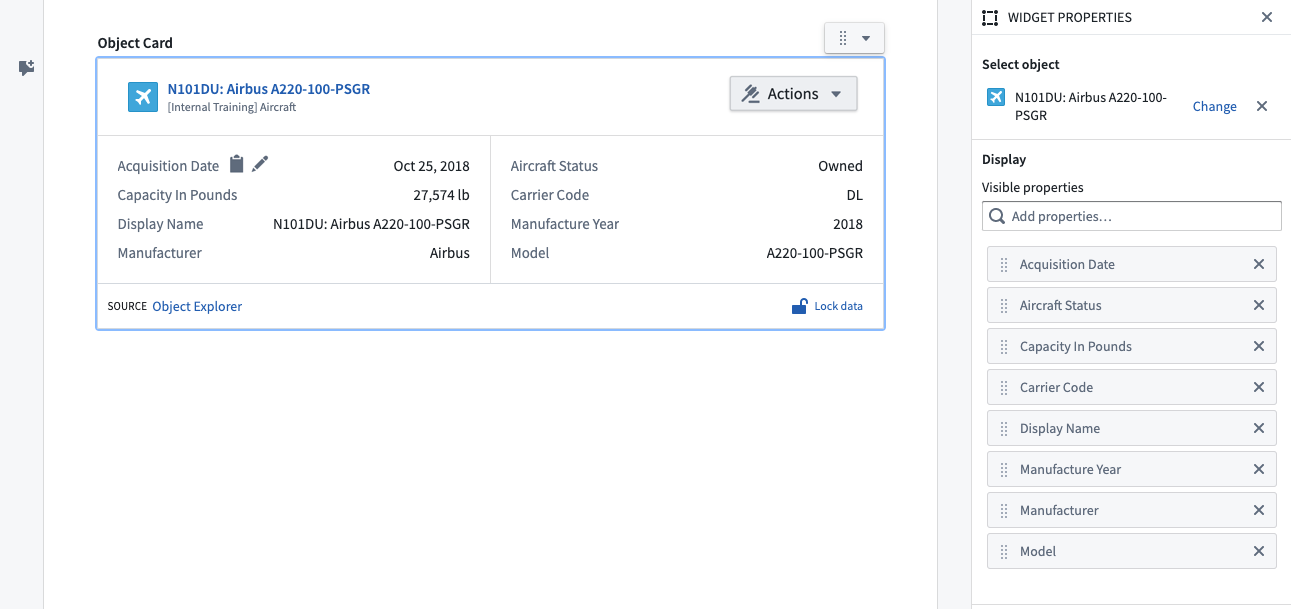The height and width of the screenshot is (609, 1291).
Task: Click the drag handle of Manufacture Year property
Action: [x=1004, y=470]
